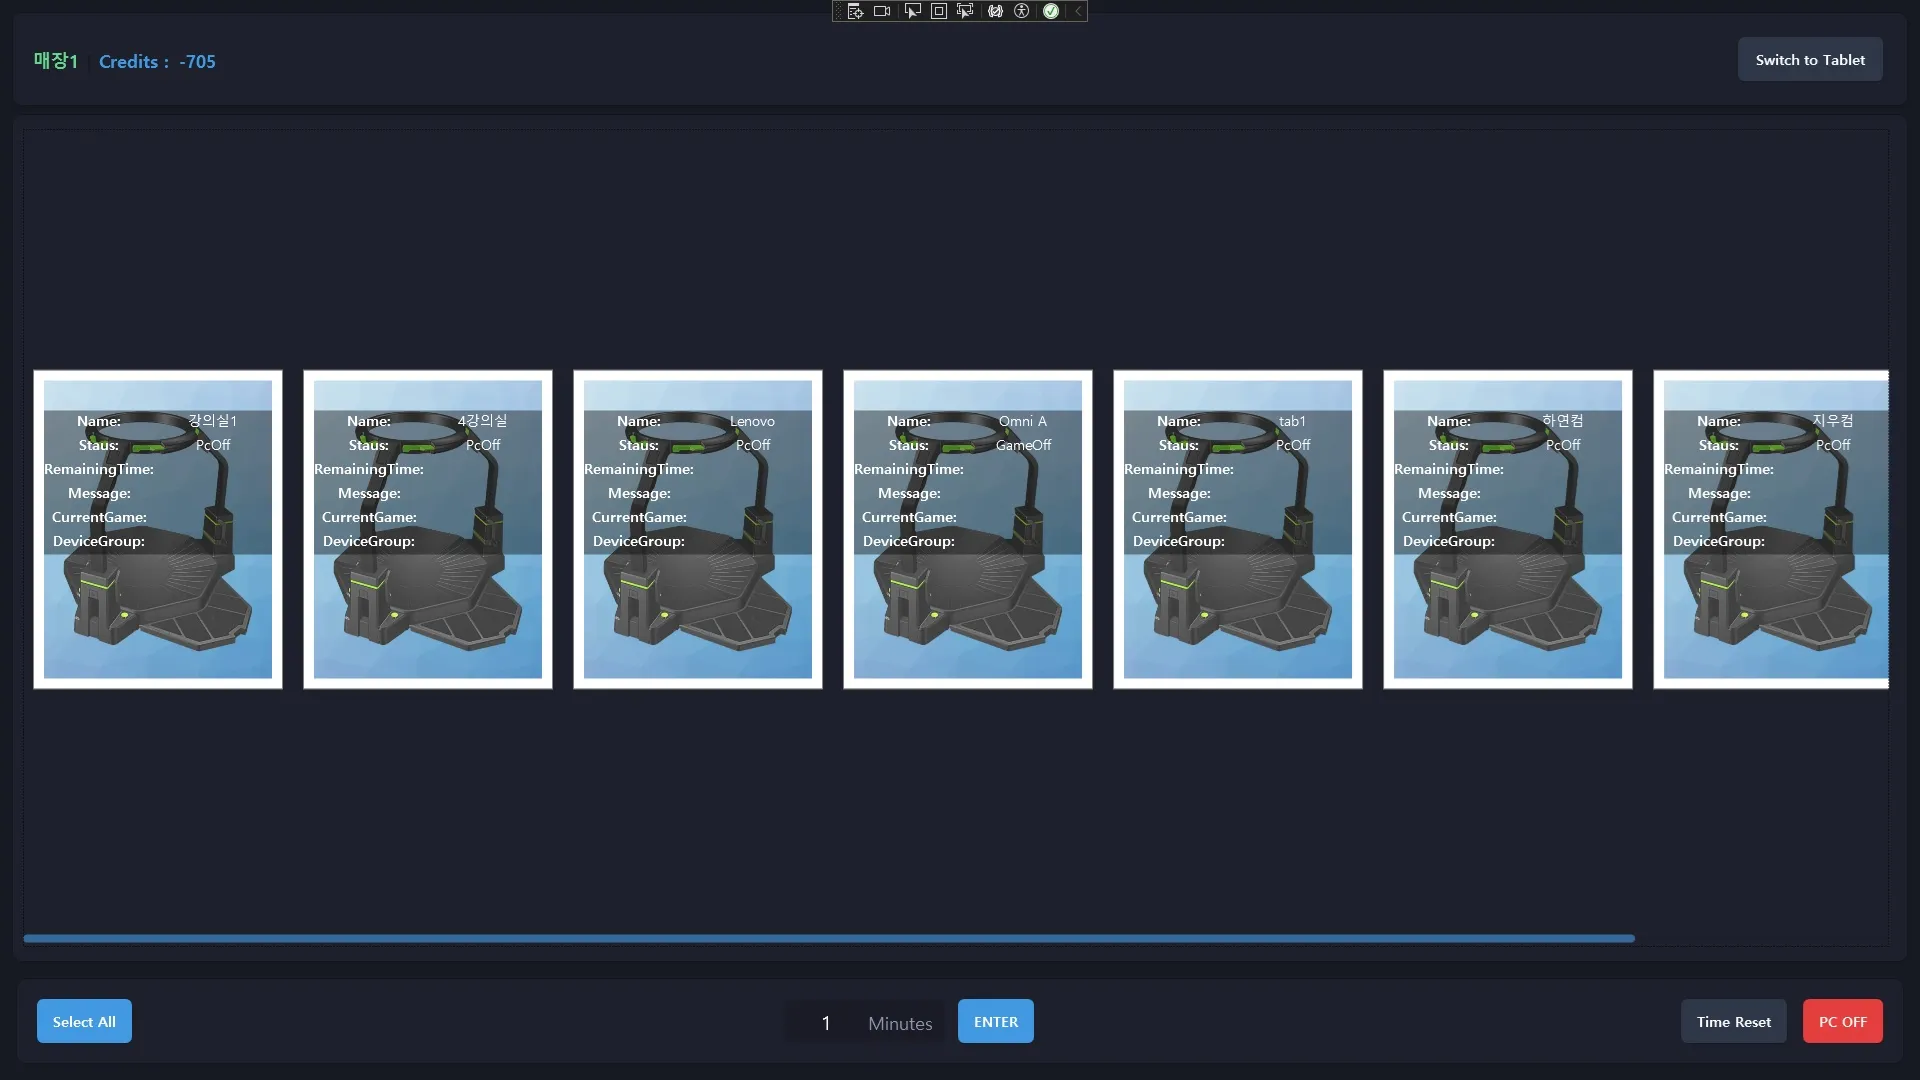Viewport: 1920px width, 1080px height.
Task: Select the Omni A device card
Action: (968, 529)
